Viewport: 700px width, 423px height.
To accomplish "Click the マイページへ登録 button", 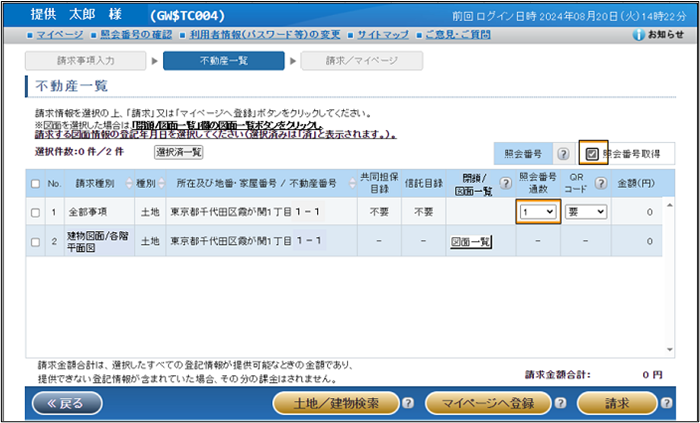I will pyautogui.click(x=488, y=403).
